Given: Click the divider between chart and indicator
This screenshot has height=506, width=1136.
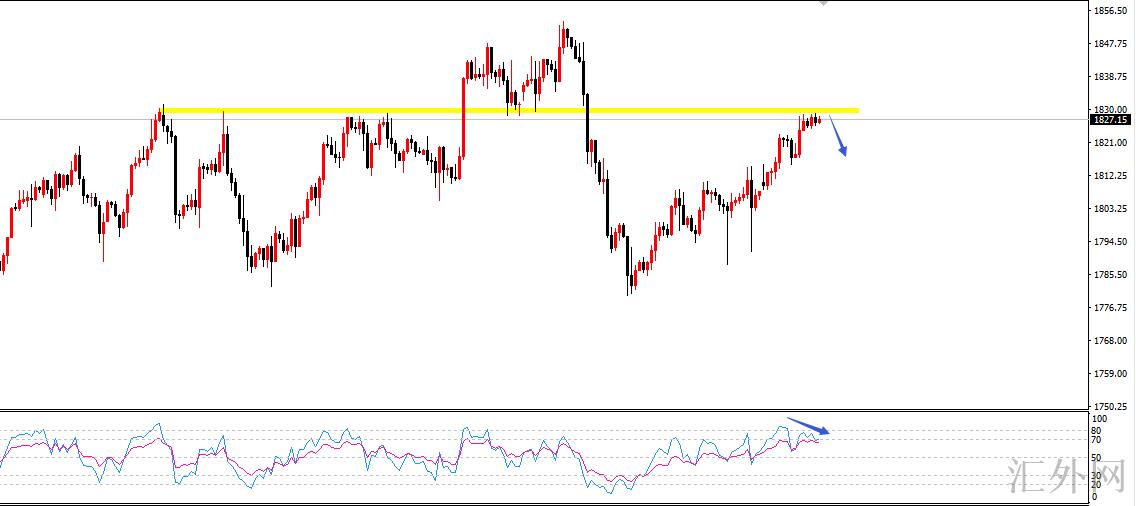Looking at the screenshot, I should pyautogui.click(x=540, y=410).
